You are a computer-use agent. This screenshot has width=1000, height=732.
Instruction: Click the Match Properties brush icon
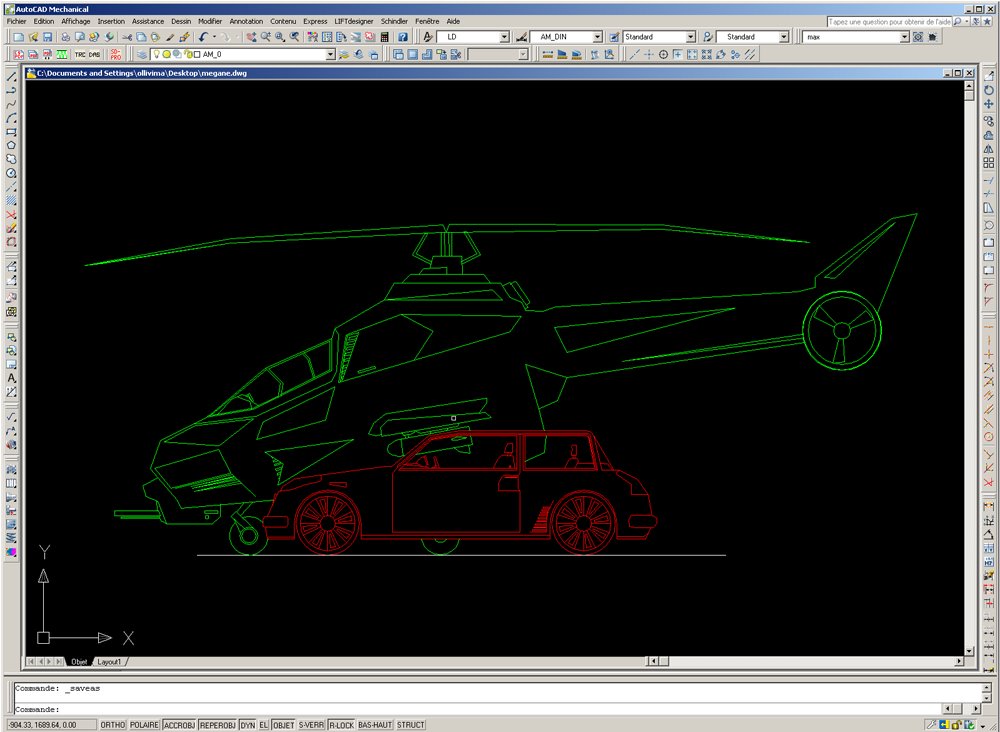click(170, 37)
